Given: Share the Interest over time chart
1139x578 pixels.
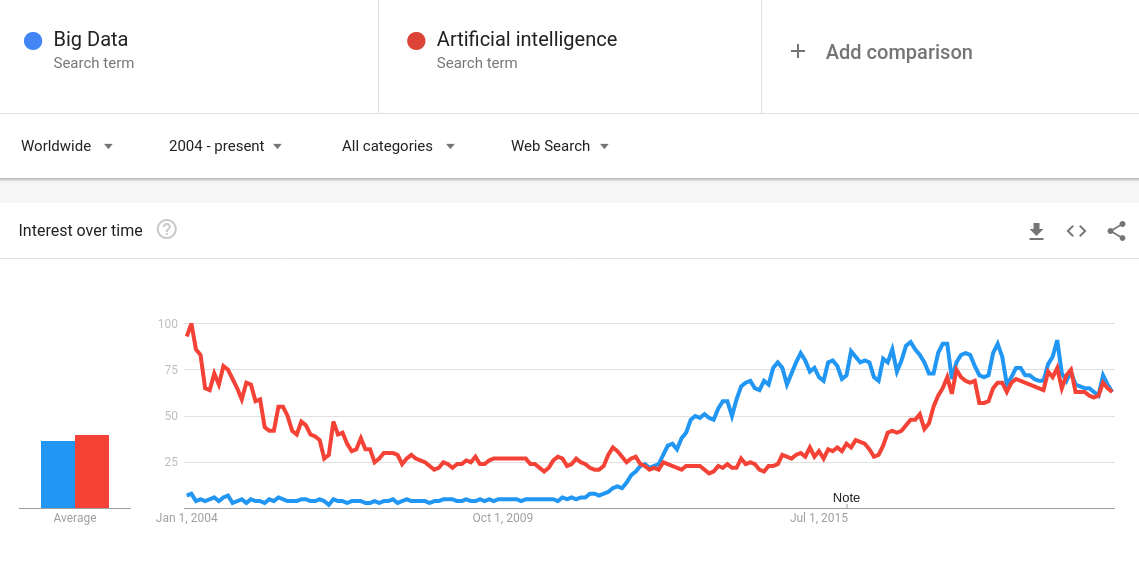Looking at the screenshot, I should [x=1116, y=231].
